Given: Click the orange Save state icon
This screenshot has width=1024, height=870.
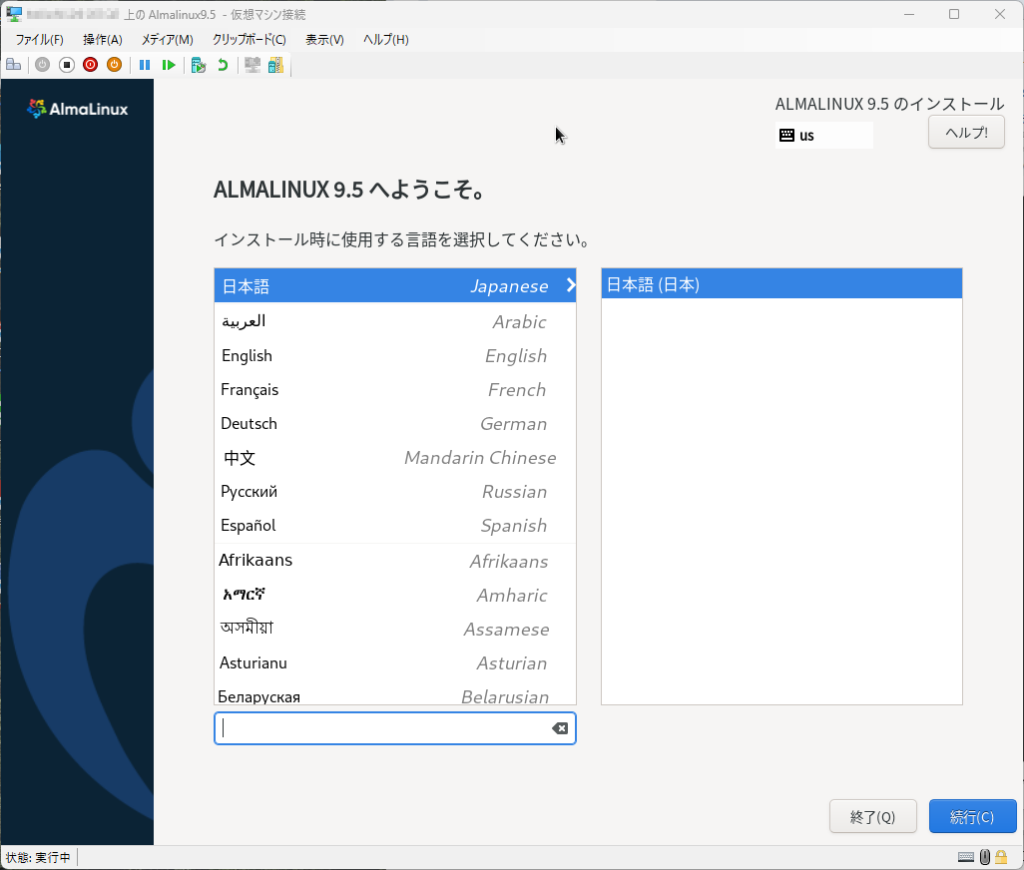Looking at the screenshot, I should tap(114, 65).
